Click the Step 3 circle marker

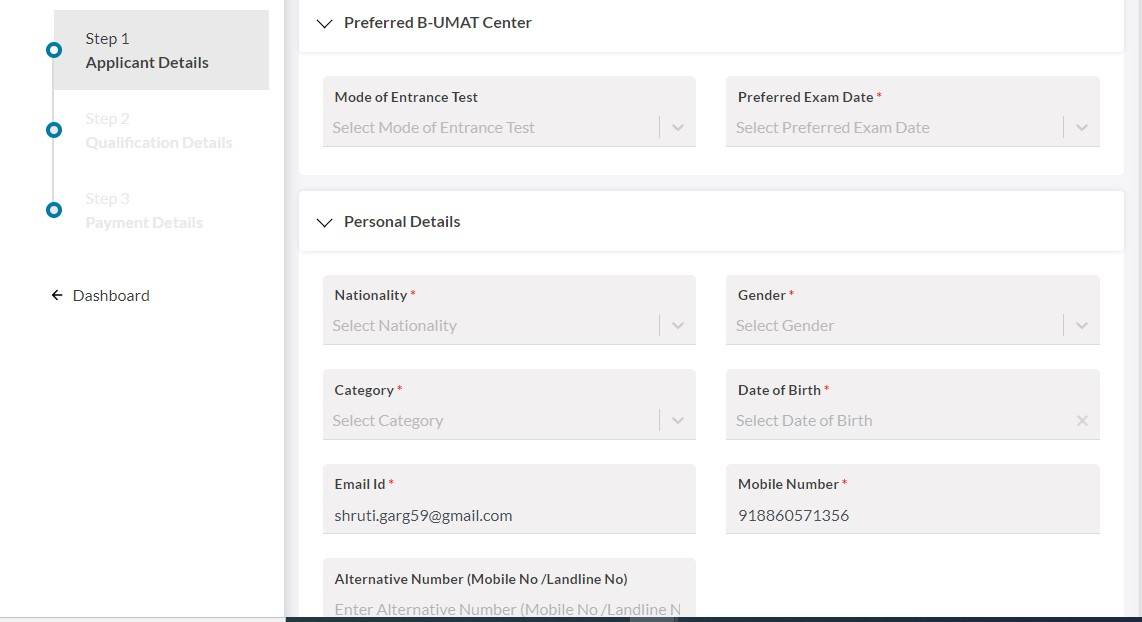[54, 210]
